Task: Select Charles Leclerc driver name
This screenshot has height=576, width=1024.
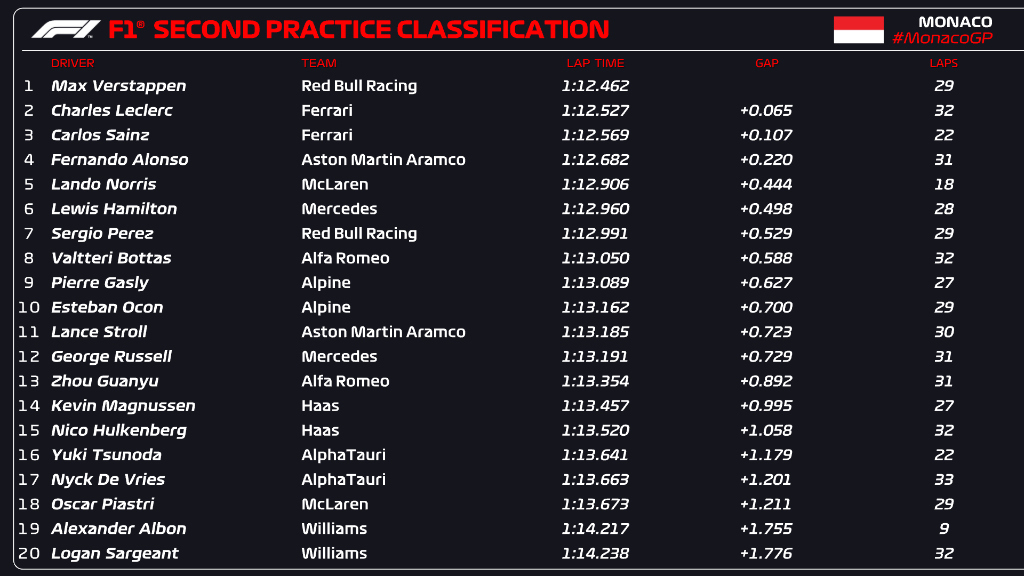Action: tap(111, 110)
